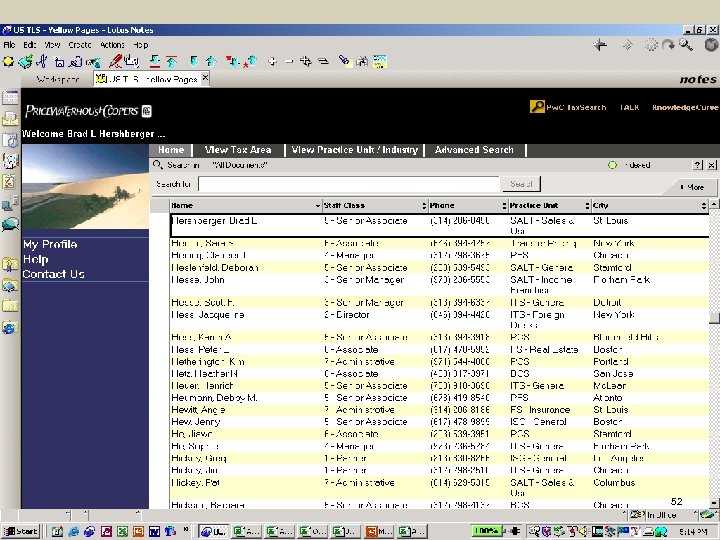Click the back navigation arrow in toolbar

(x=601, y=44)
